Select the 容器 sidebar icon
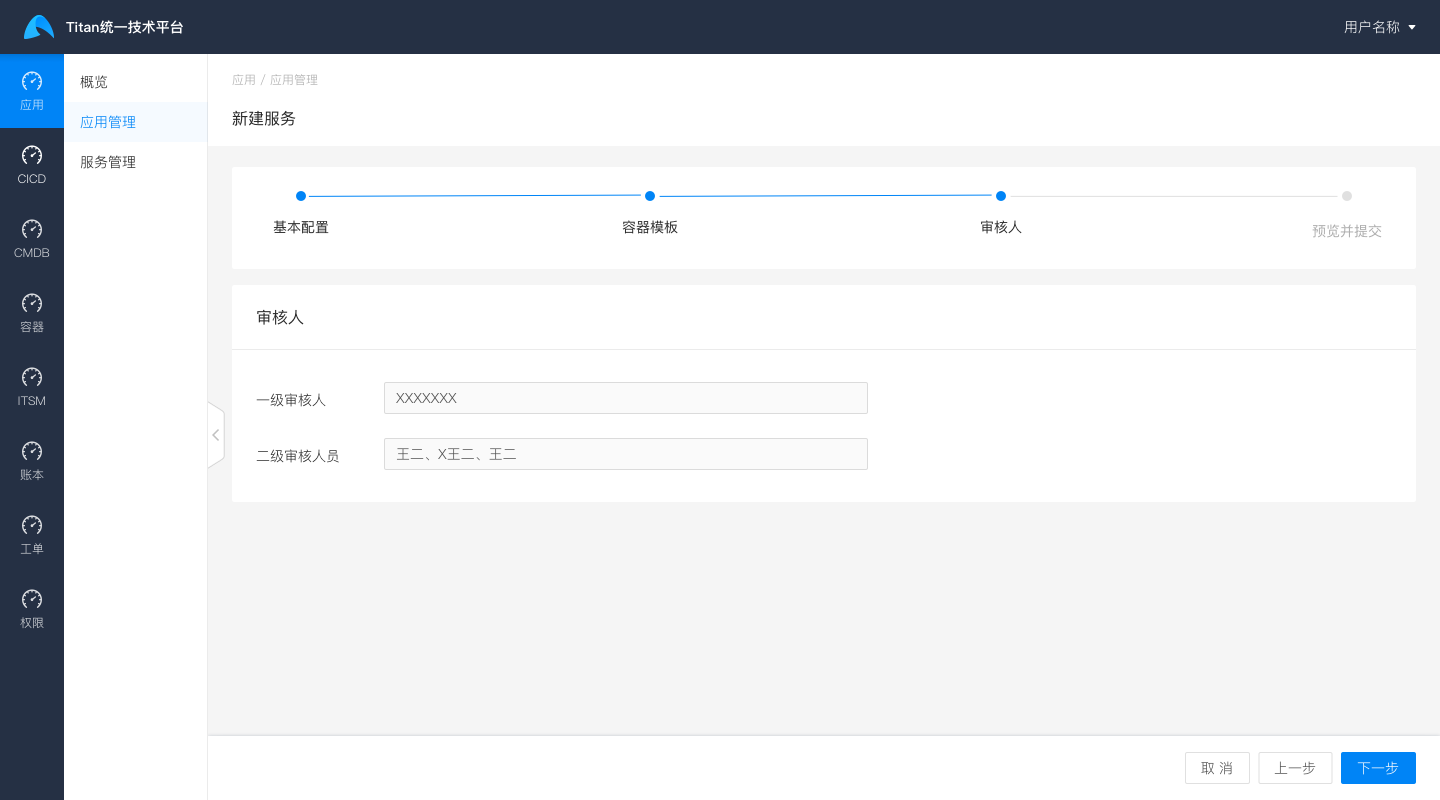 tap(32, 313)
